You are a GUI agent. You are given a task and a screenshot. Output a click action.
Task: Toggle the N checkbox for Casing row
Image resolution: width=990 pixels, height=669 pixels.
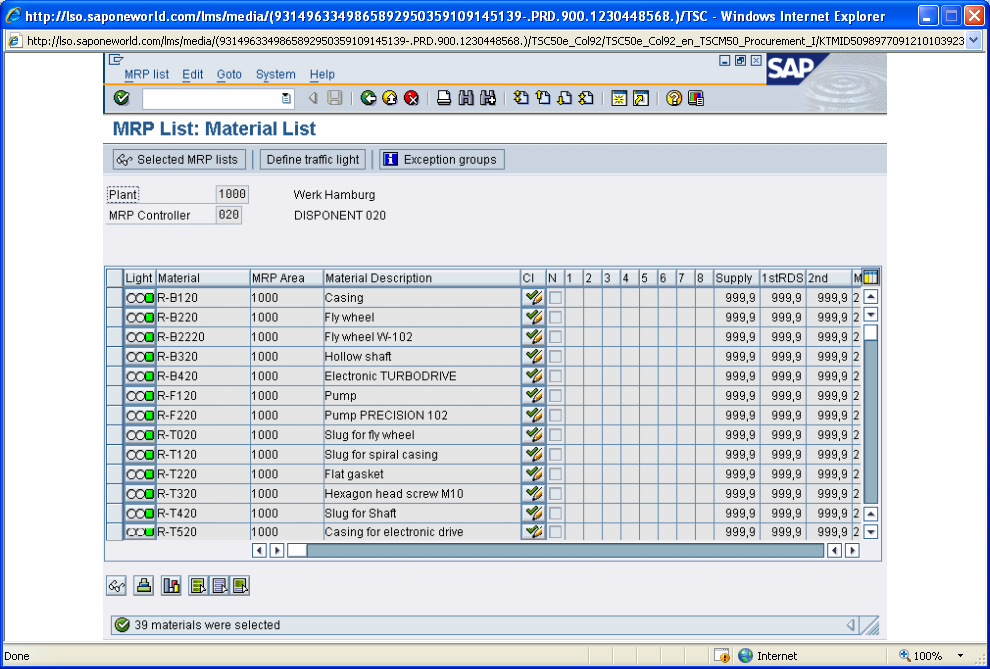pos(556,298)
